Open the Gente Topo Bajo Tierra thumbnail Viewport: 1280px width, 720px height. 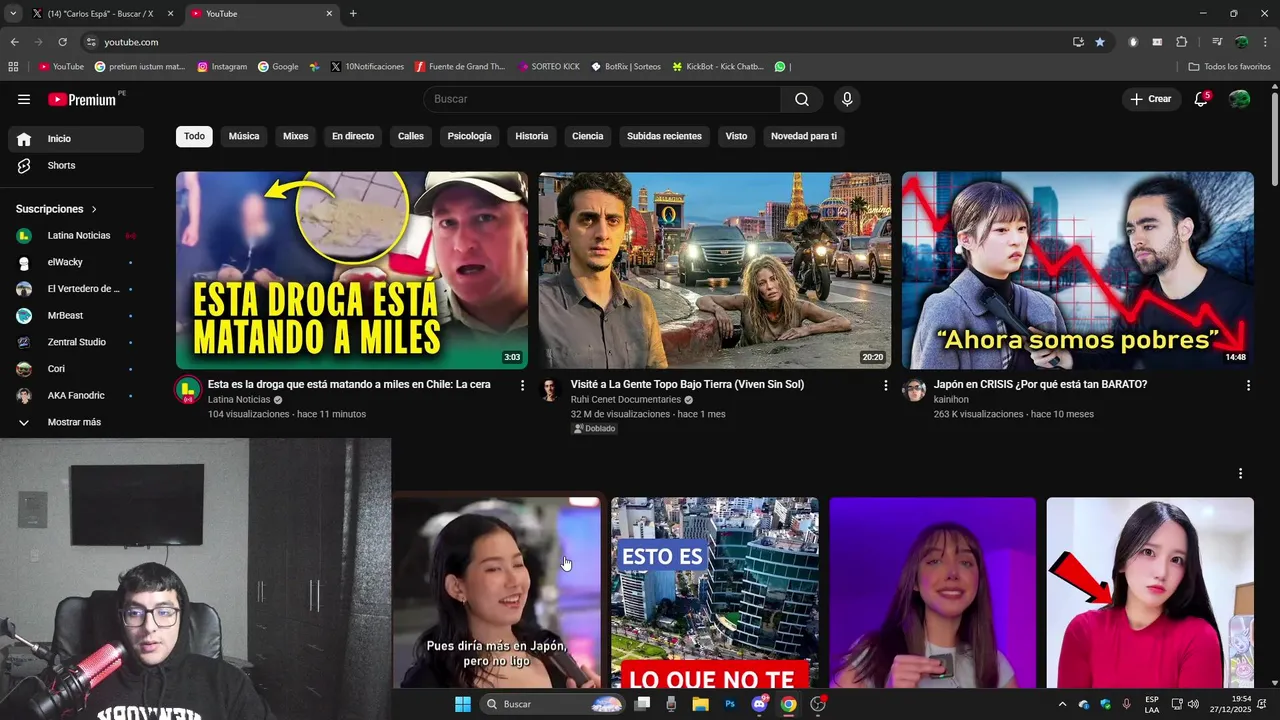tap(715, 270)
